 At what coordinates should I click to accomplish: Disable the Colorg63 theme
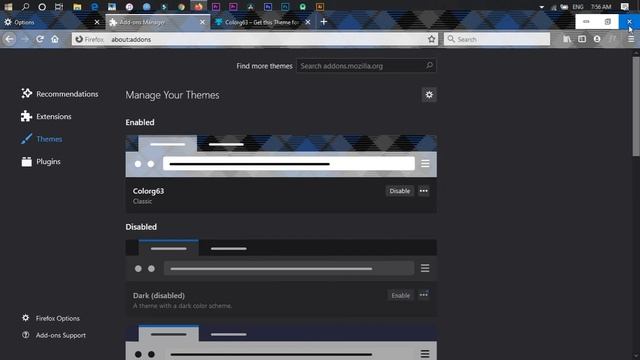(x=400, y=191)
